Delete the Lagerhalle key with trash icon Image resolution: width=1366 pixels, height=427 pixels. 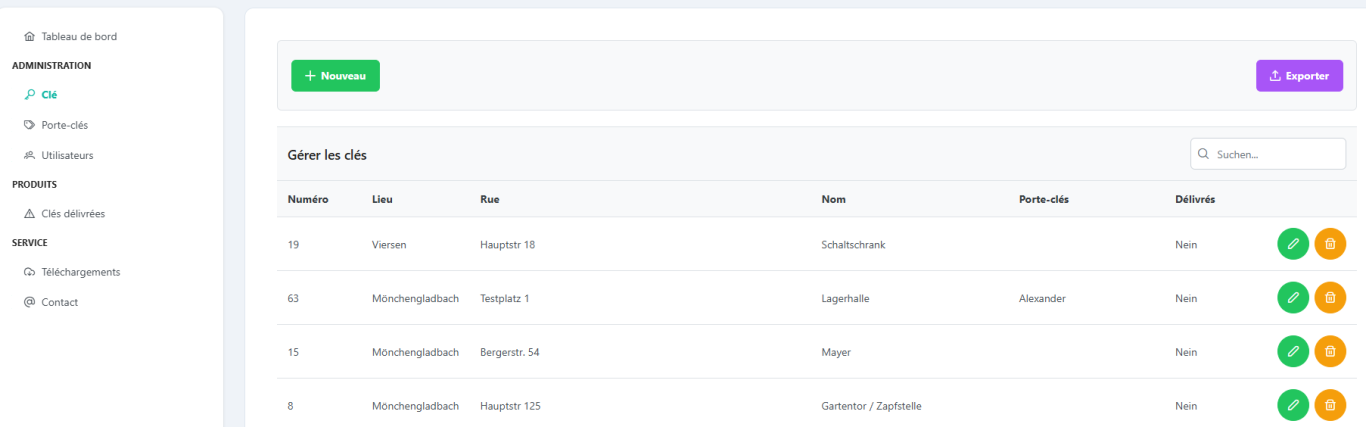pyautogui.click(x=1329, y=298)
